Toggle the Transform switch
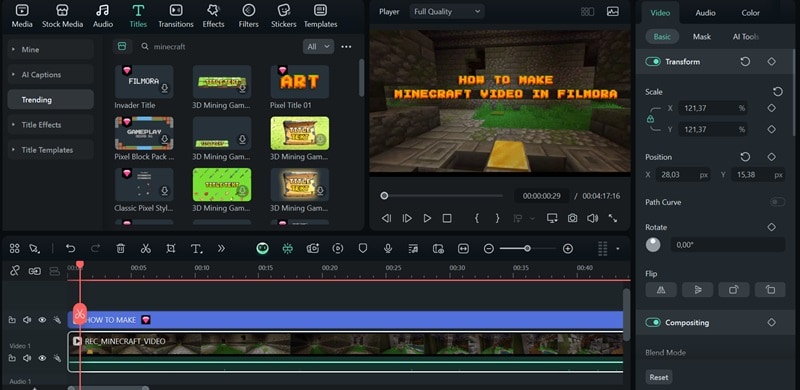Screen dimensions: 800x390 click(x=653, y=62)
